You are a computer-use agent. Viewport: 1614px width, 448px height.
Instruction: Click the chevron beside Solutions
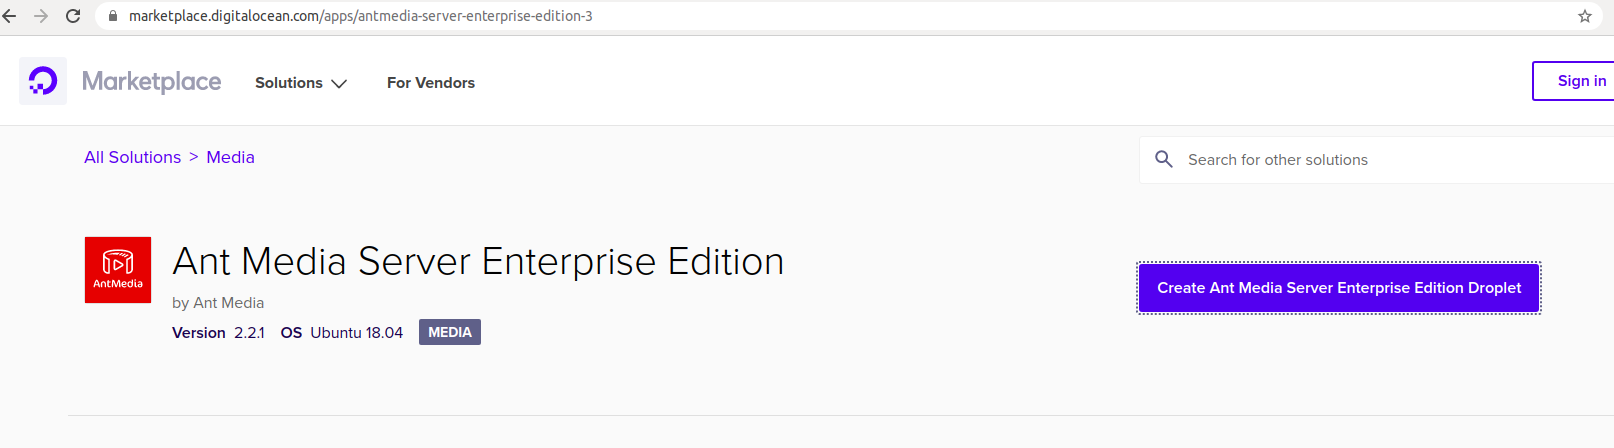(339, 84)
